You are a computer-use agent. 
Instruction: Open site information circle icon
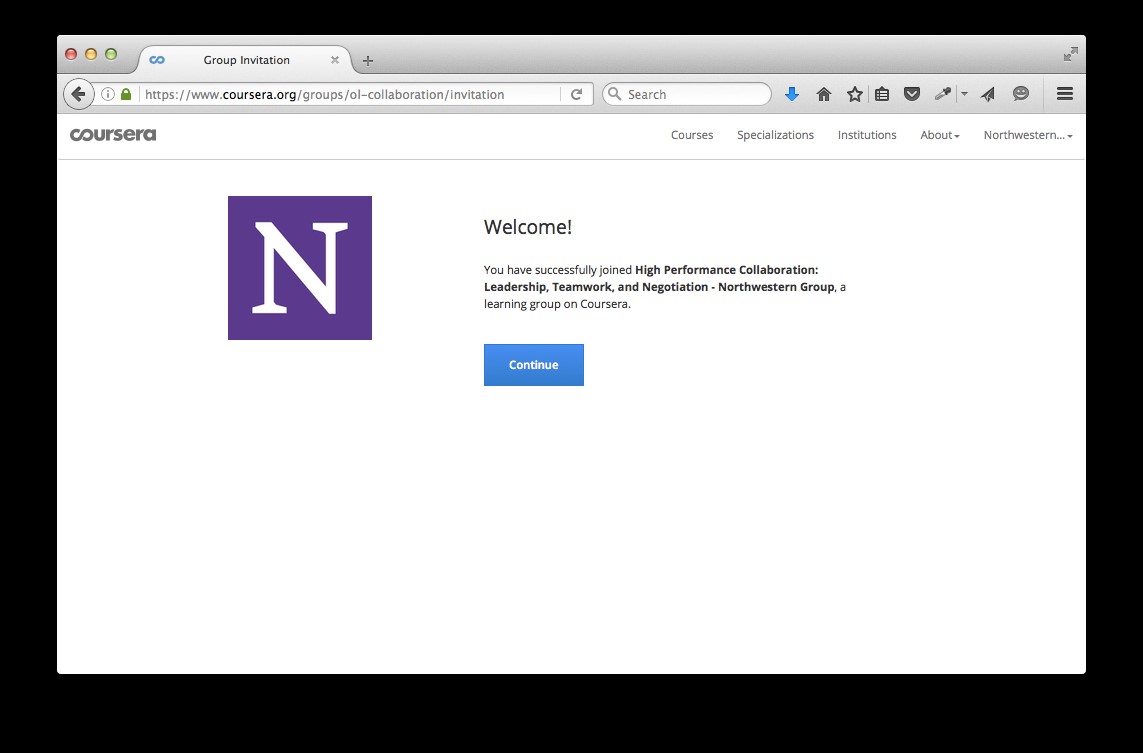coord(108,94)
